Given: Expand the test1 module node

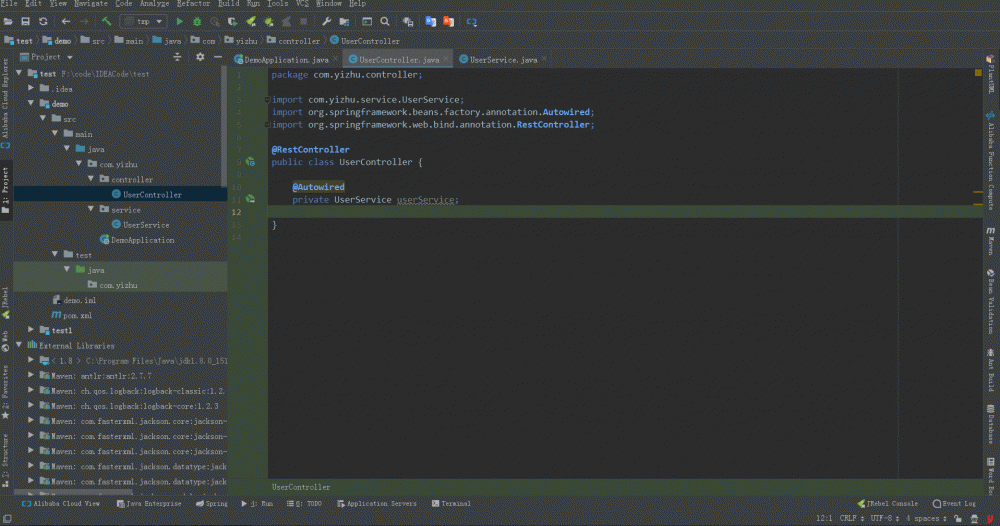Looking at the screenshot, I should 31,330.
